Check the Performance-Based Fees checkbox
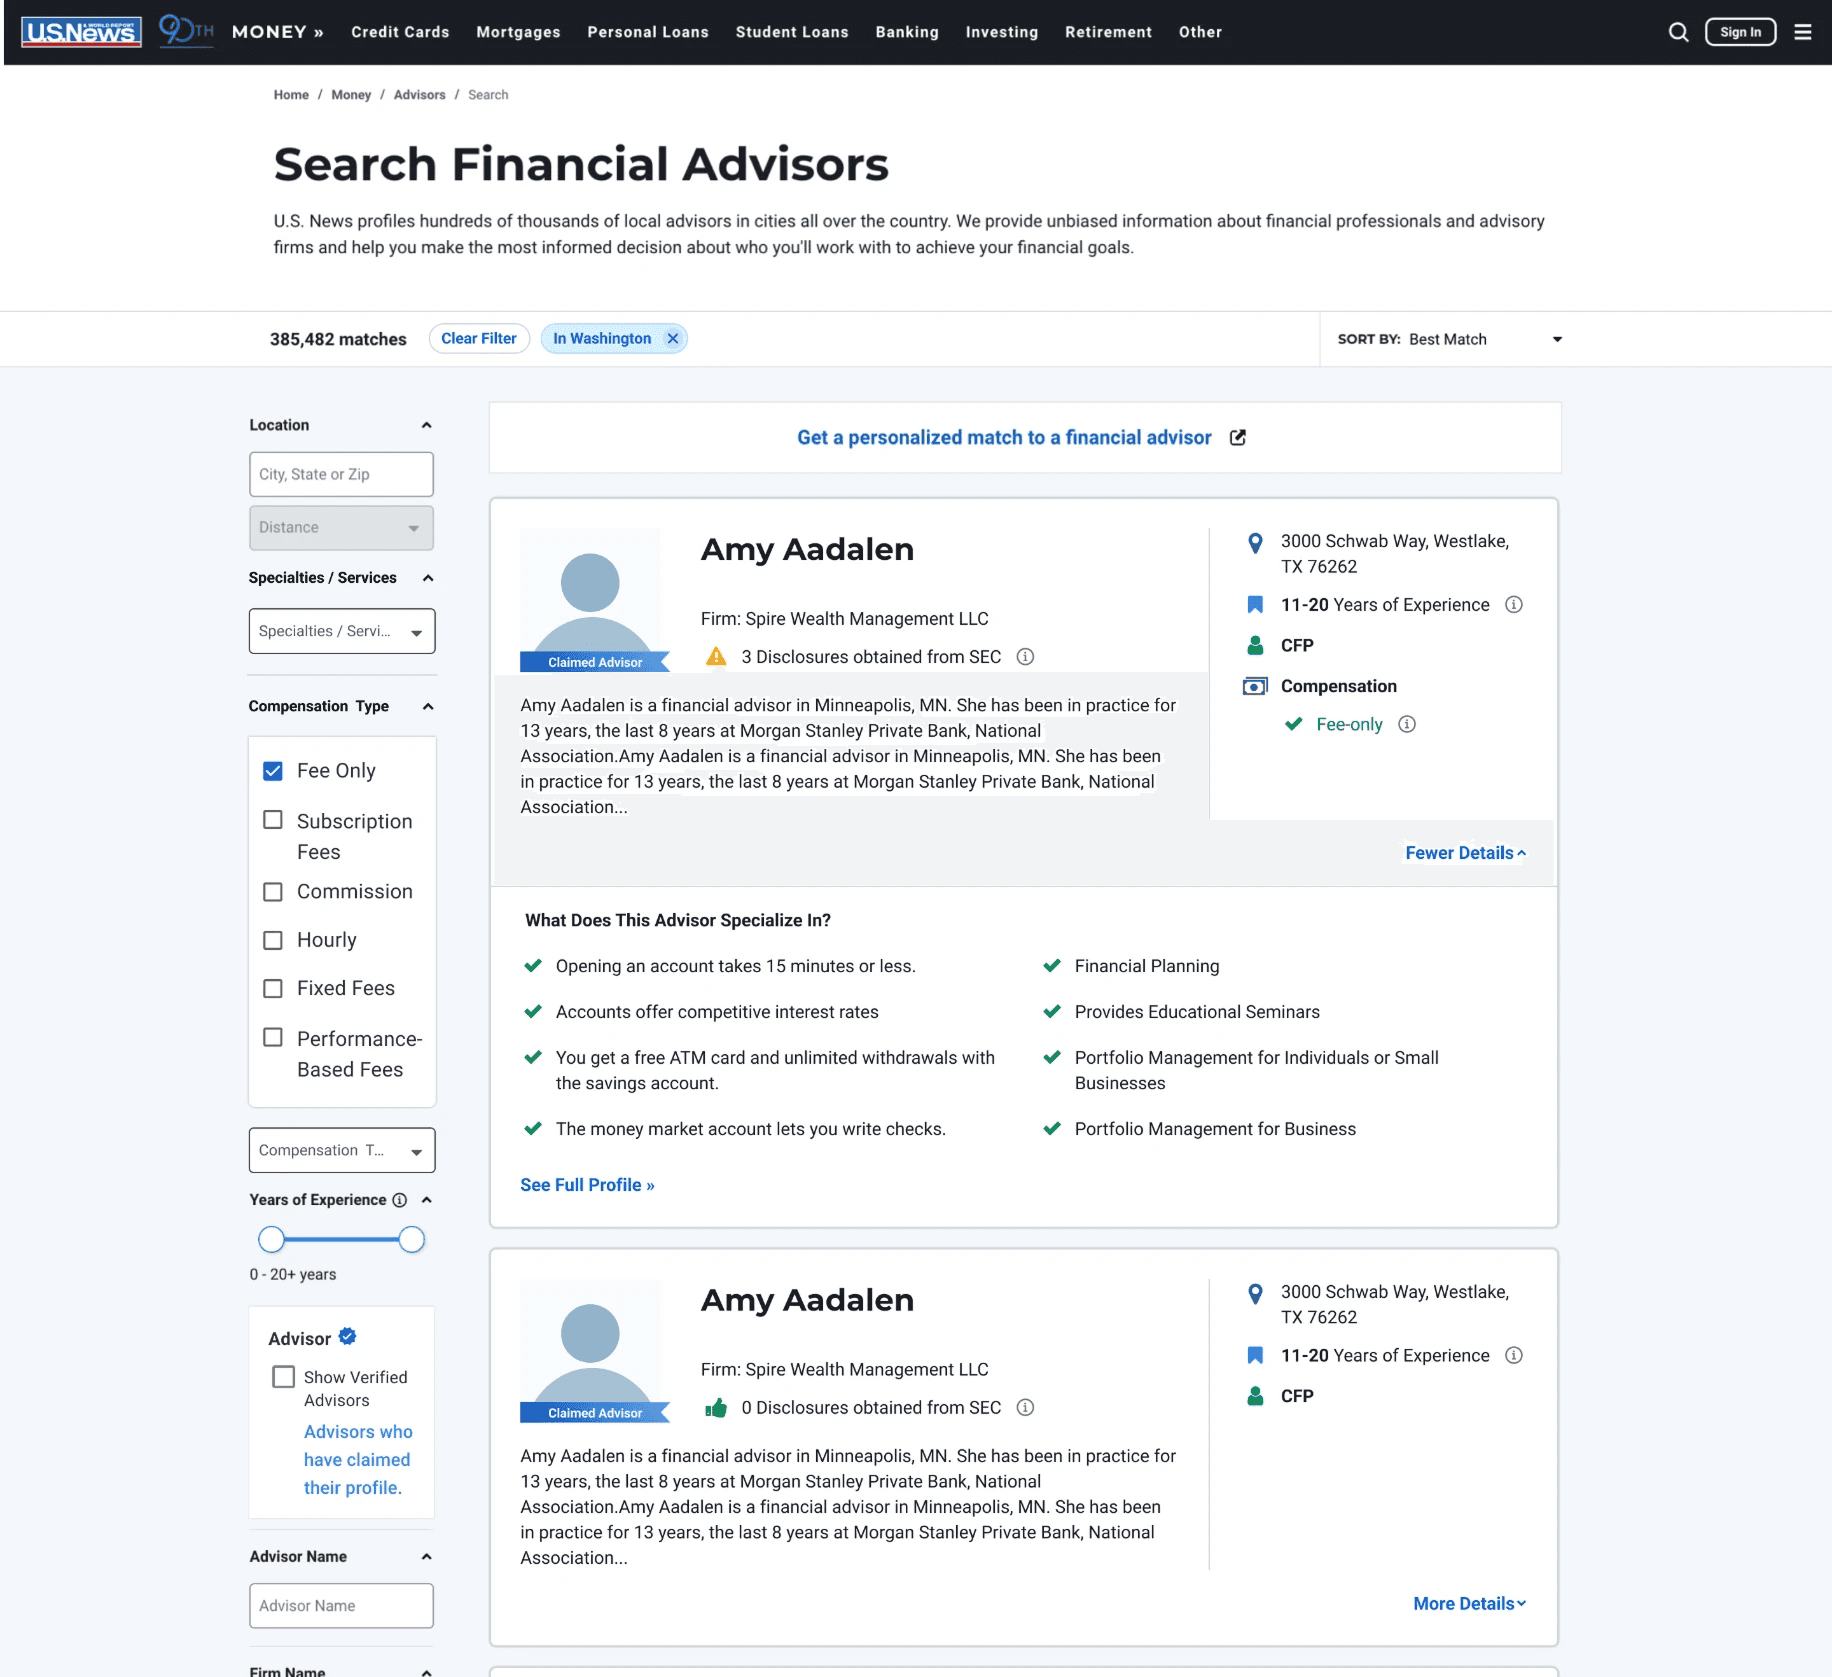The width and height of the screenshot is (1832, 1677). [x=273, y=1038]
